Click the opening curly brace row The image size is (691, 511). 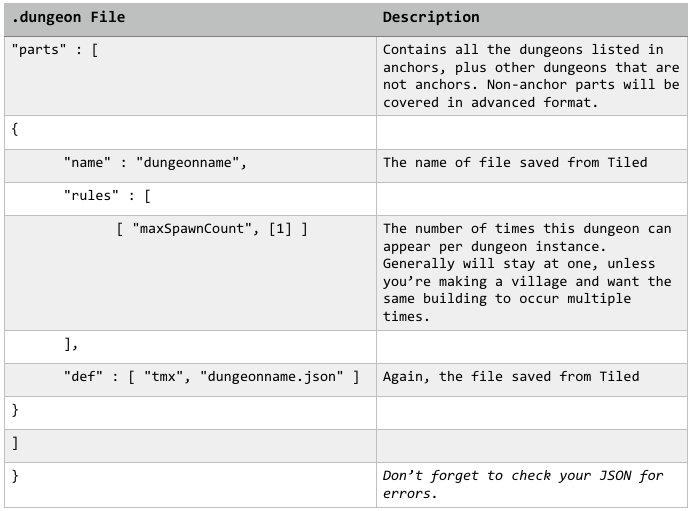point(15,131)
